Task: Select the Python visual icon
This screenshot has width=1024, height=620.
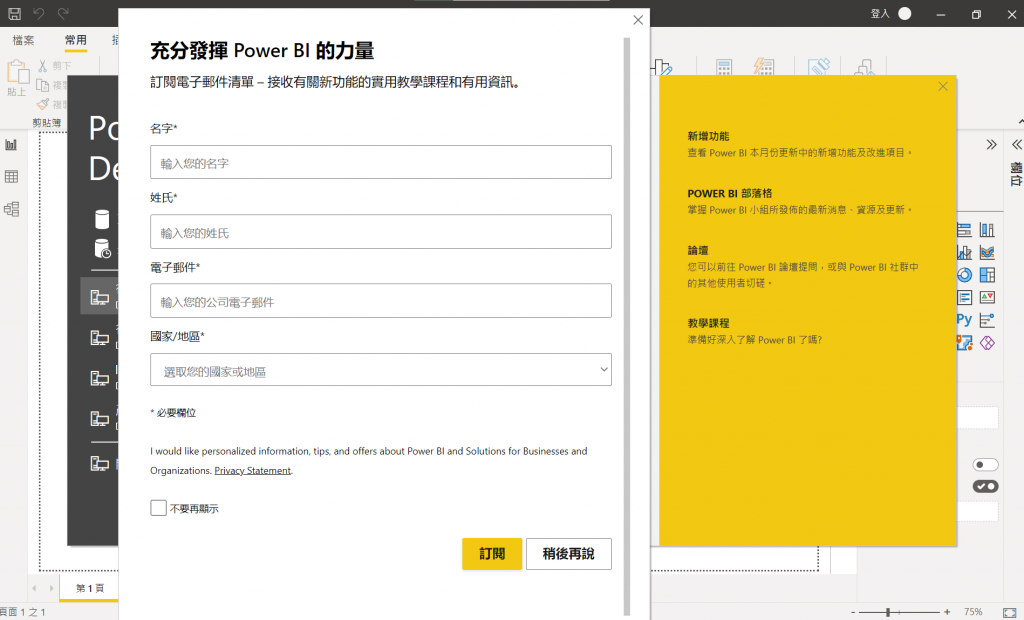Action: [x=964, y=319]
